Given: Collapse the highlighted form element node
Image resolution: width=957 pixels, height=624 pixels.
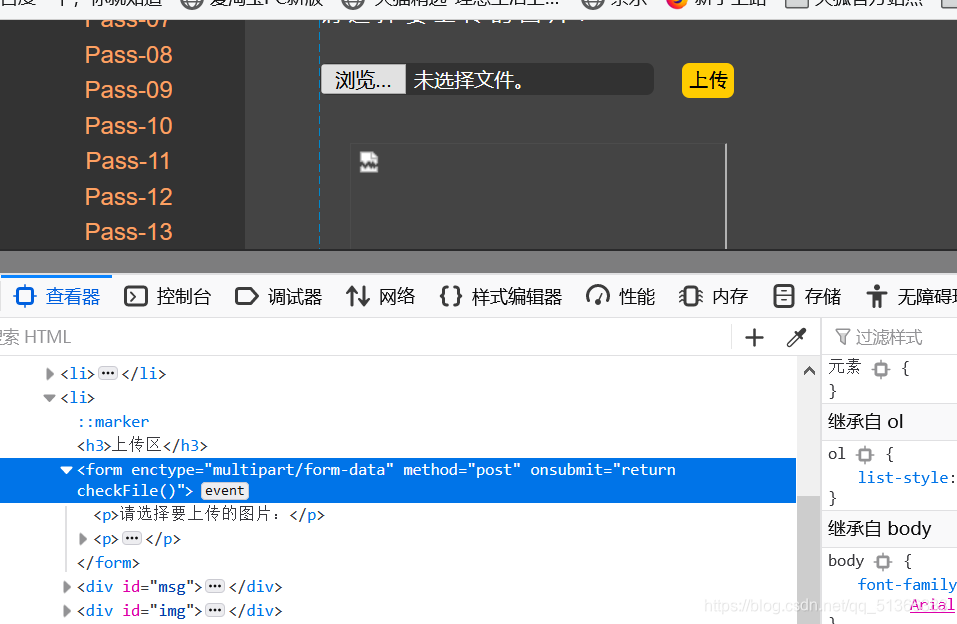Looking at the screenshot, I should click(66, 468).
